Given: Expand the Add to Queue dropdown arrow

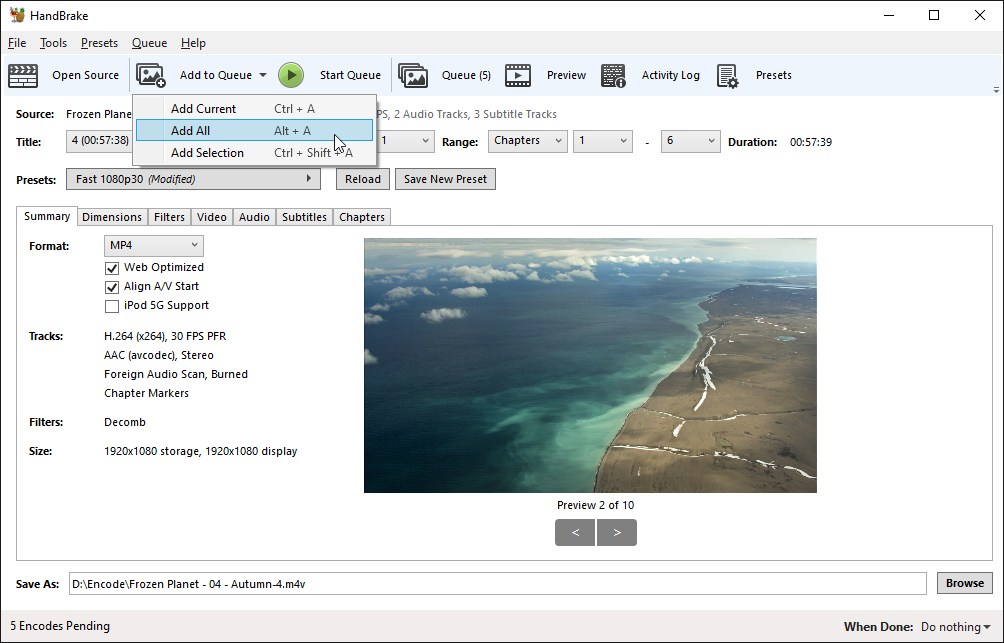Looking at the screenshot, I should (x=263, y=76).
